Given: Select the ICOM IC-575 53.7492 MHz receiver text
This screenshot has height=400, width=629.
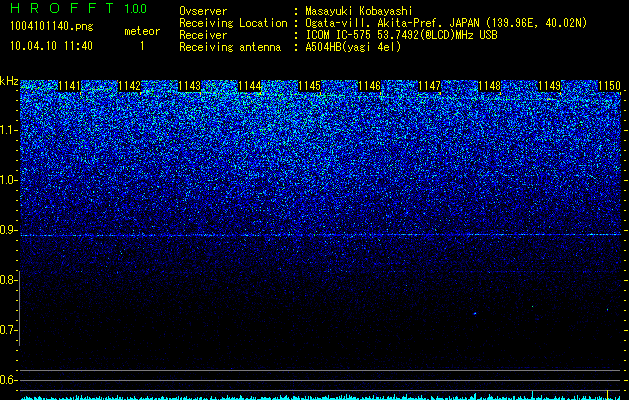Looking at the screenshot, I should pos(401,35).
